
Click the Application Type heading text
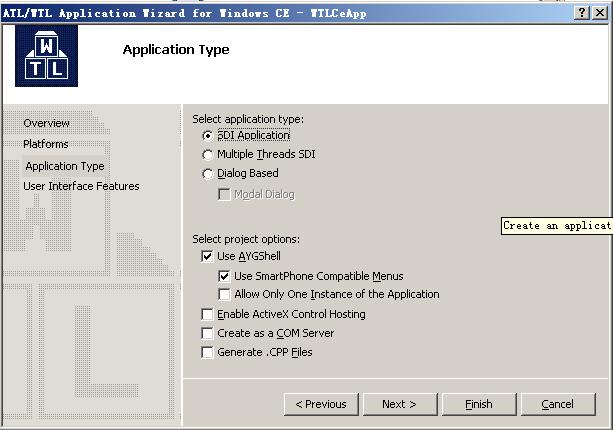pyautogui.click(x=176, y=50)
